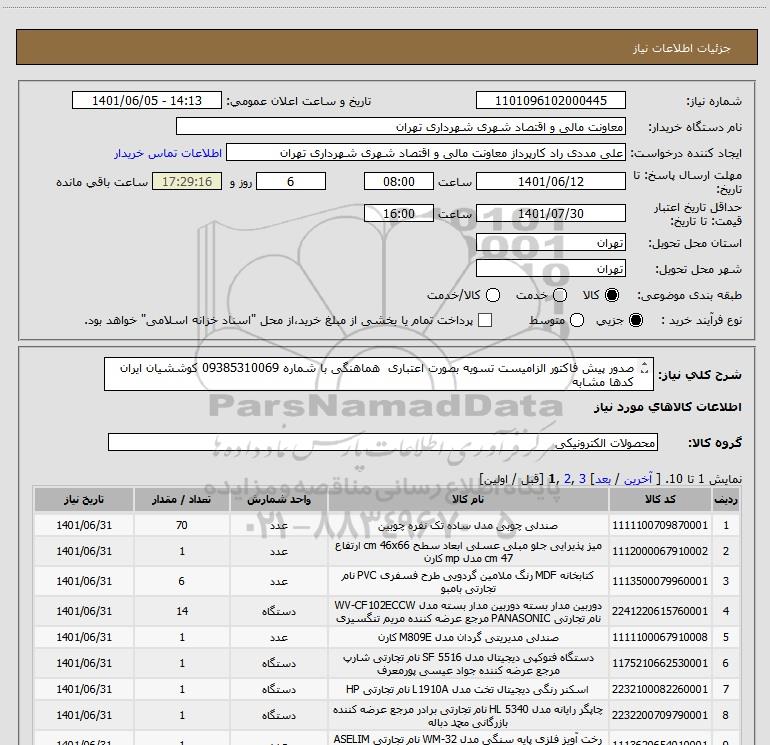The image size is (770, 745).
Task: Open the next page link بعد
Action: click(603, 478)
